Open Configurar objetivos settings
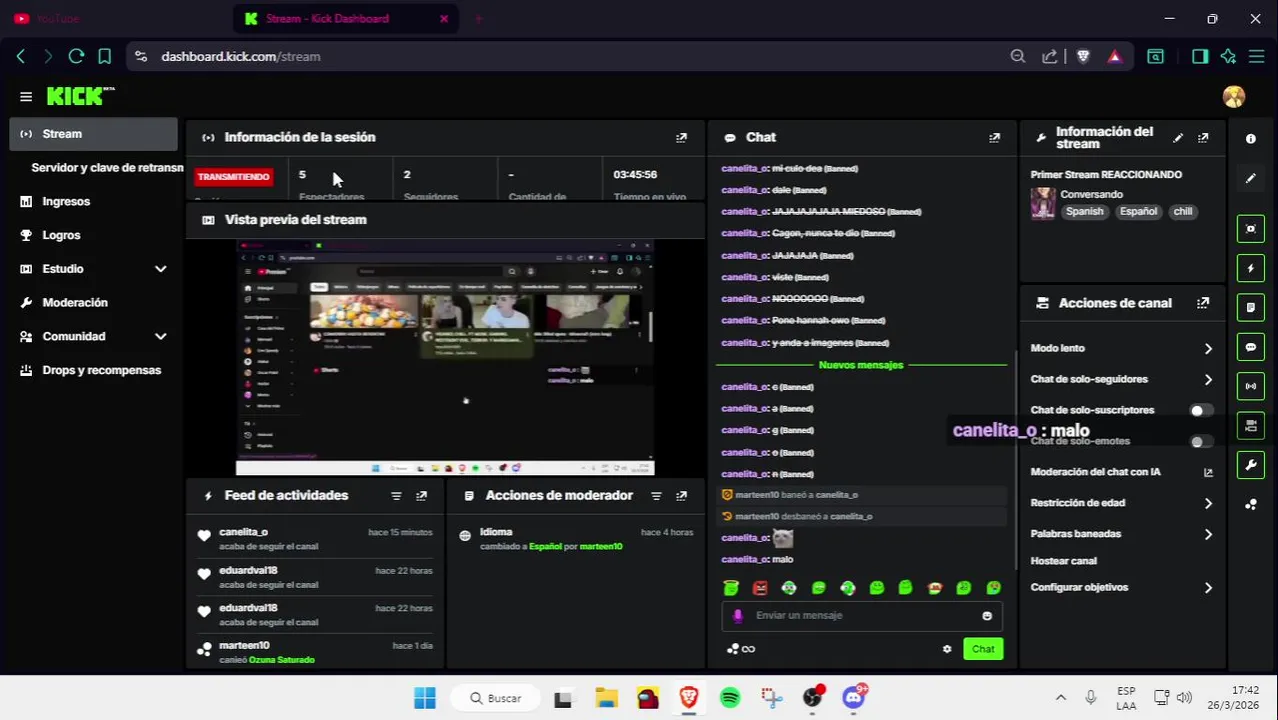The width and height of the screenshot is (1278, 720). (1122, 587)
